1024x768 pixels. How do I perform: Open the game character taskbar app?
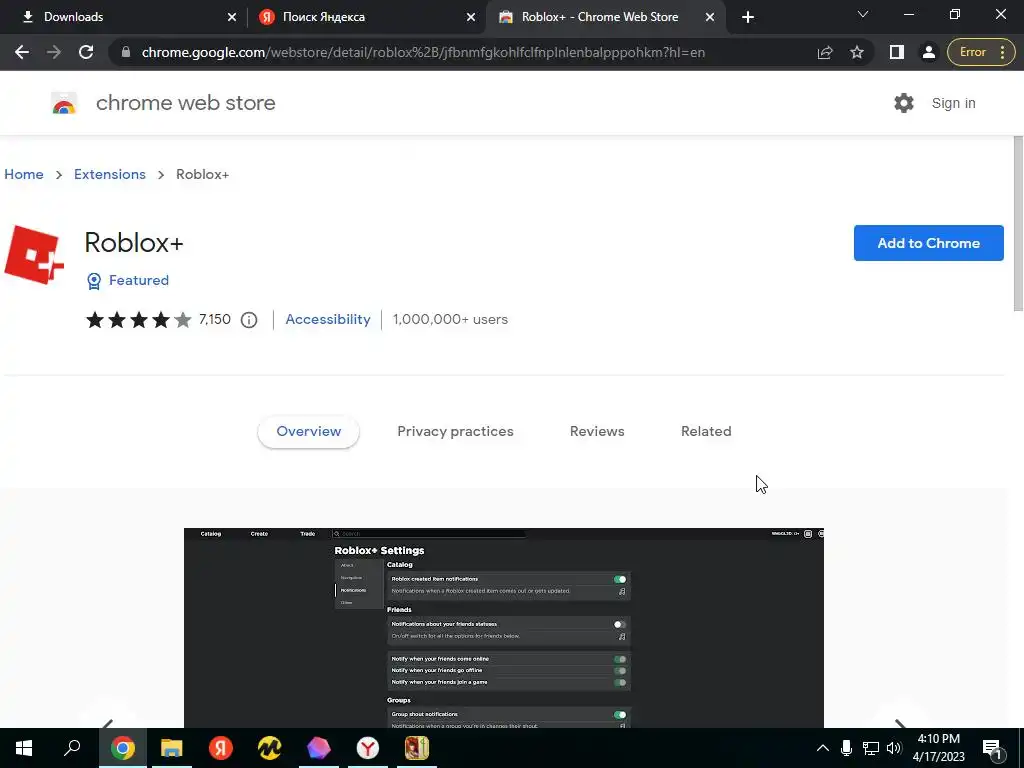pyautogui.click(x=417, y=748)
